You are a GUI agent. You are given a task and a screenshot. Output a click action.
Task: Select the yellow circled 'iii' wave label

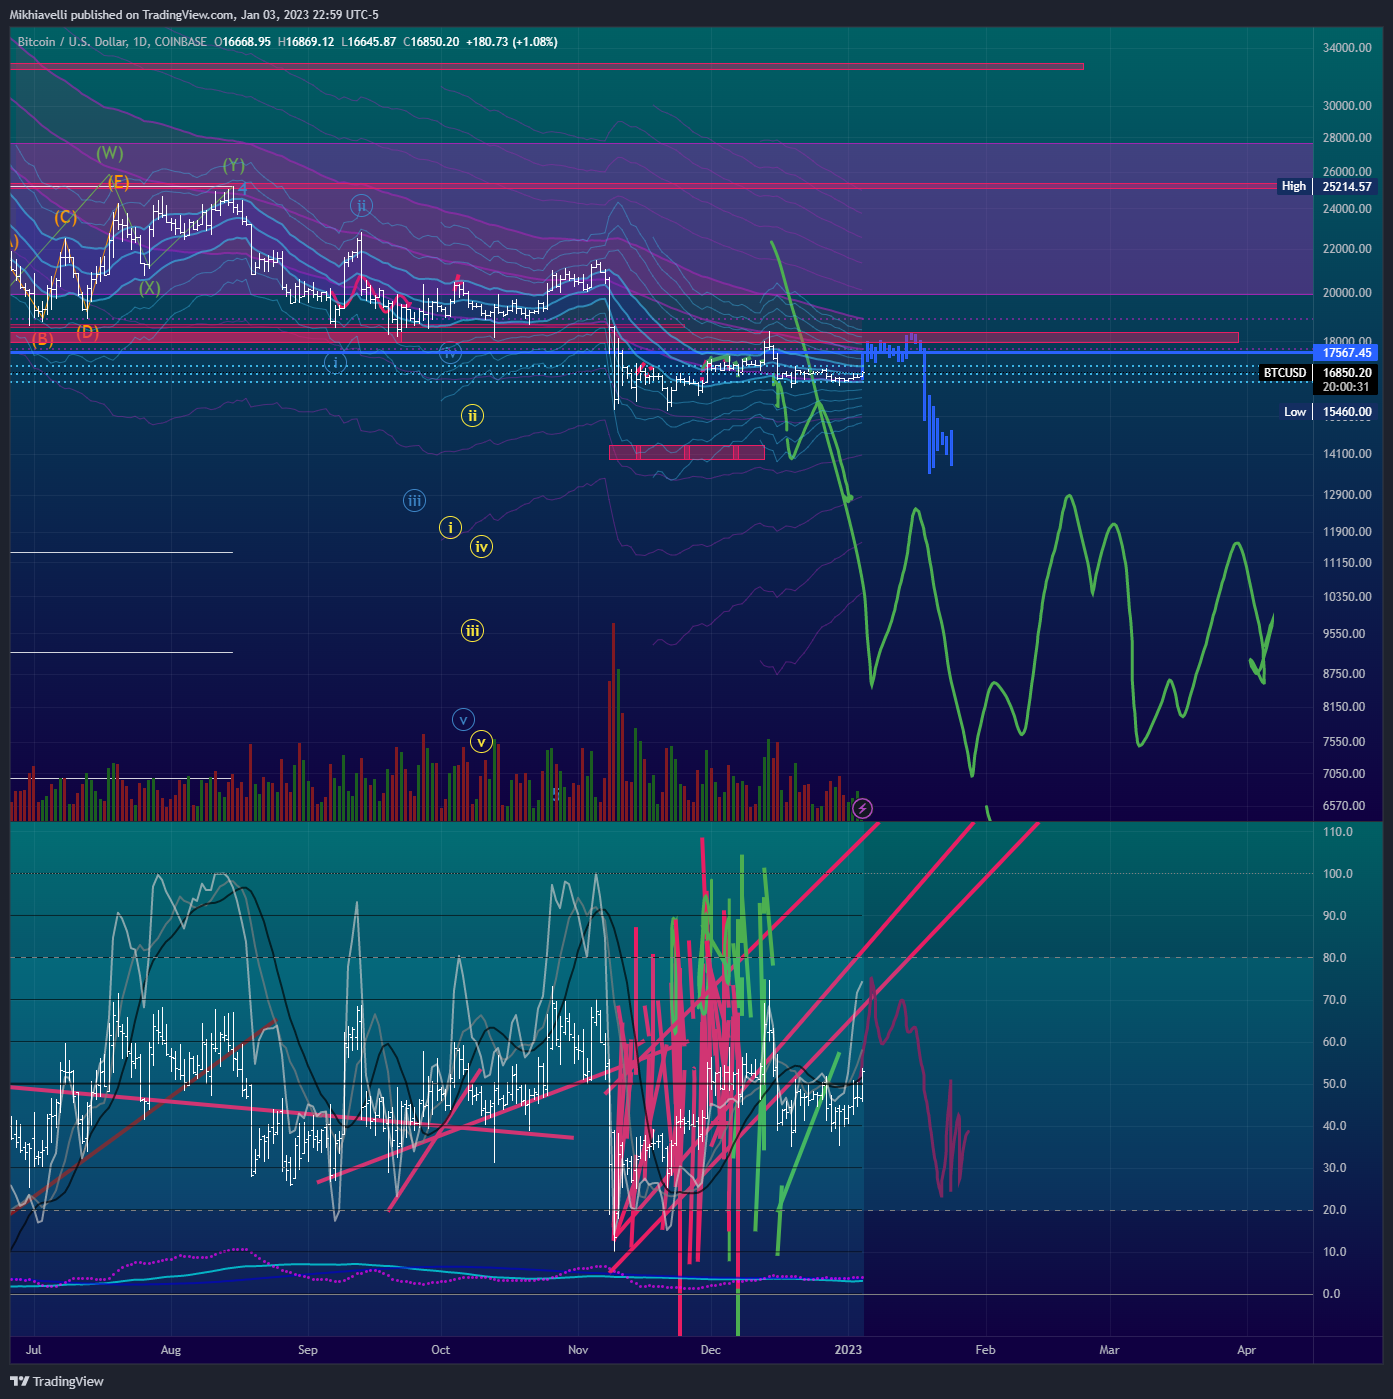pos(472,630)
